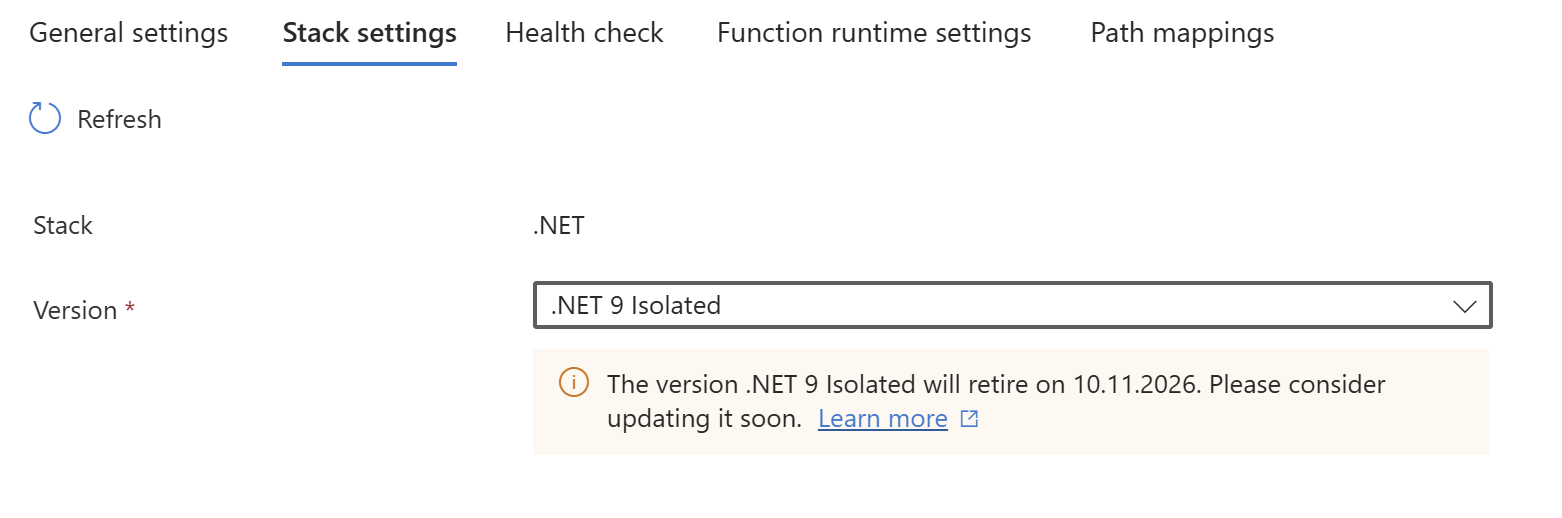Go to Function runtime settings tab

(874, 33)
